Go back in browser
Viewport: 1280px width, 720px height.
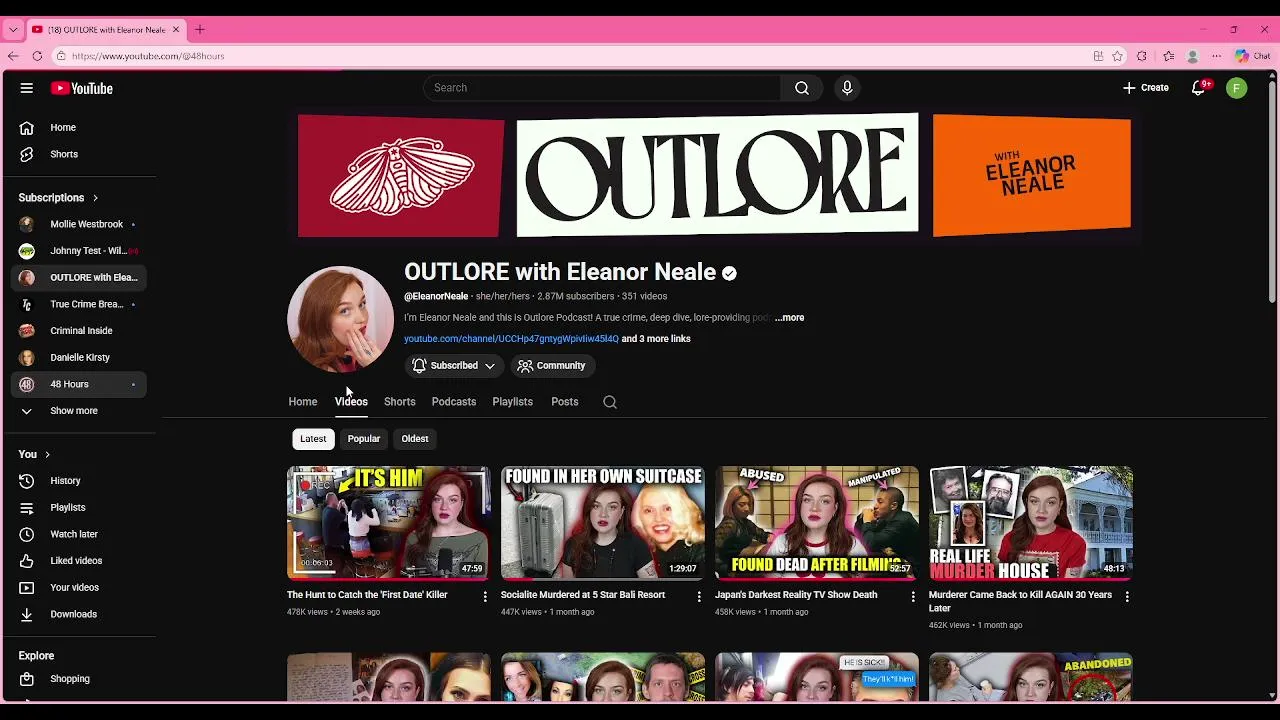13,56
